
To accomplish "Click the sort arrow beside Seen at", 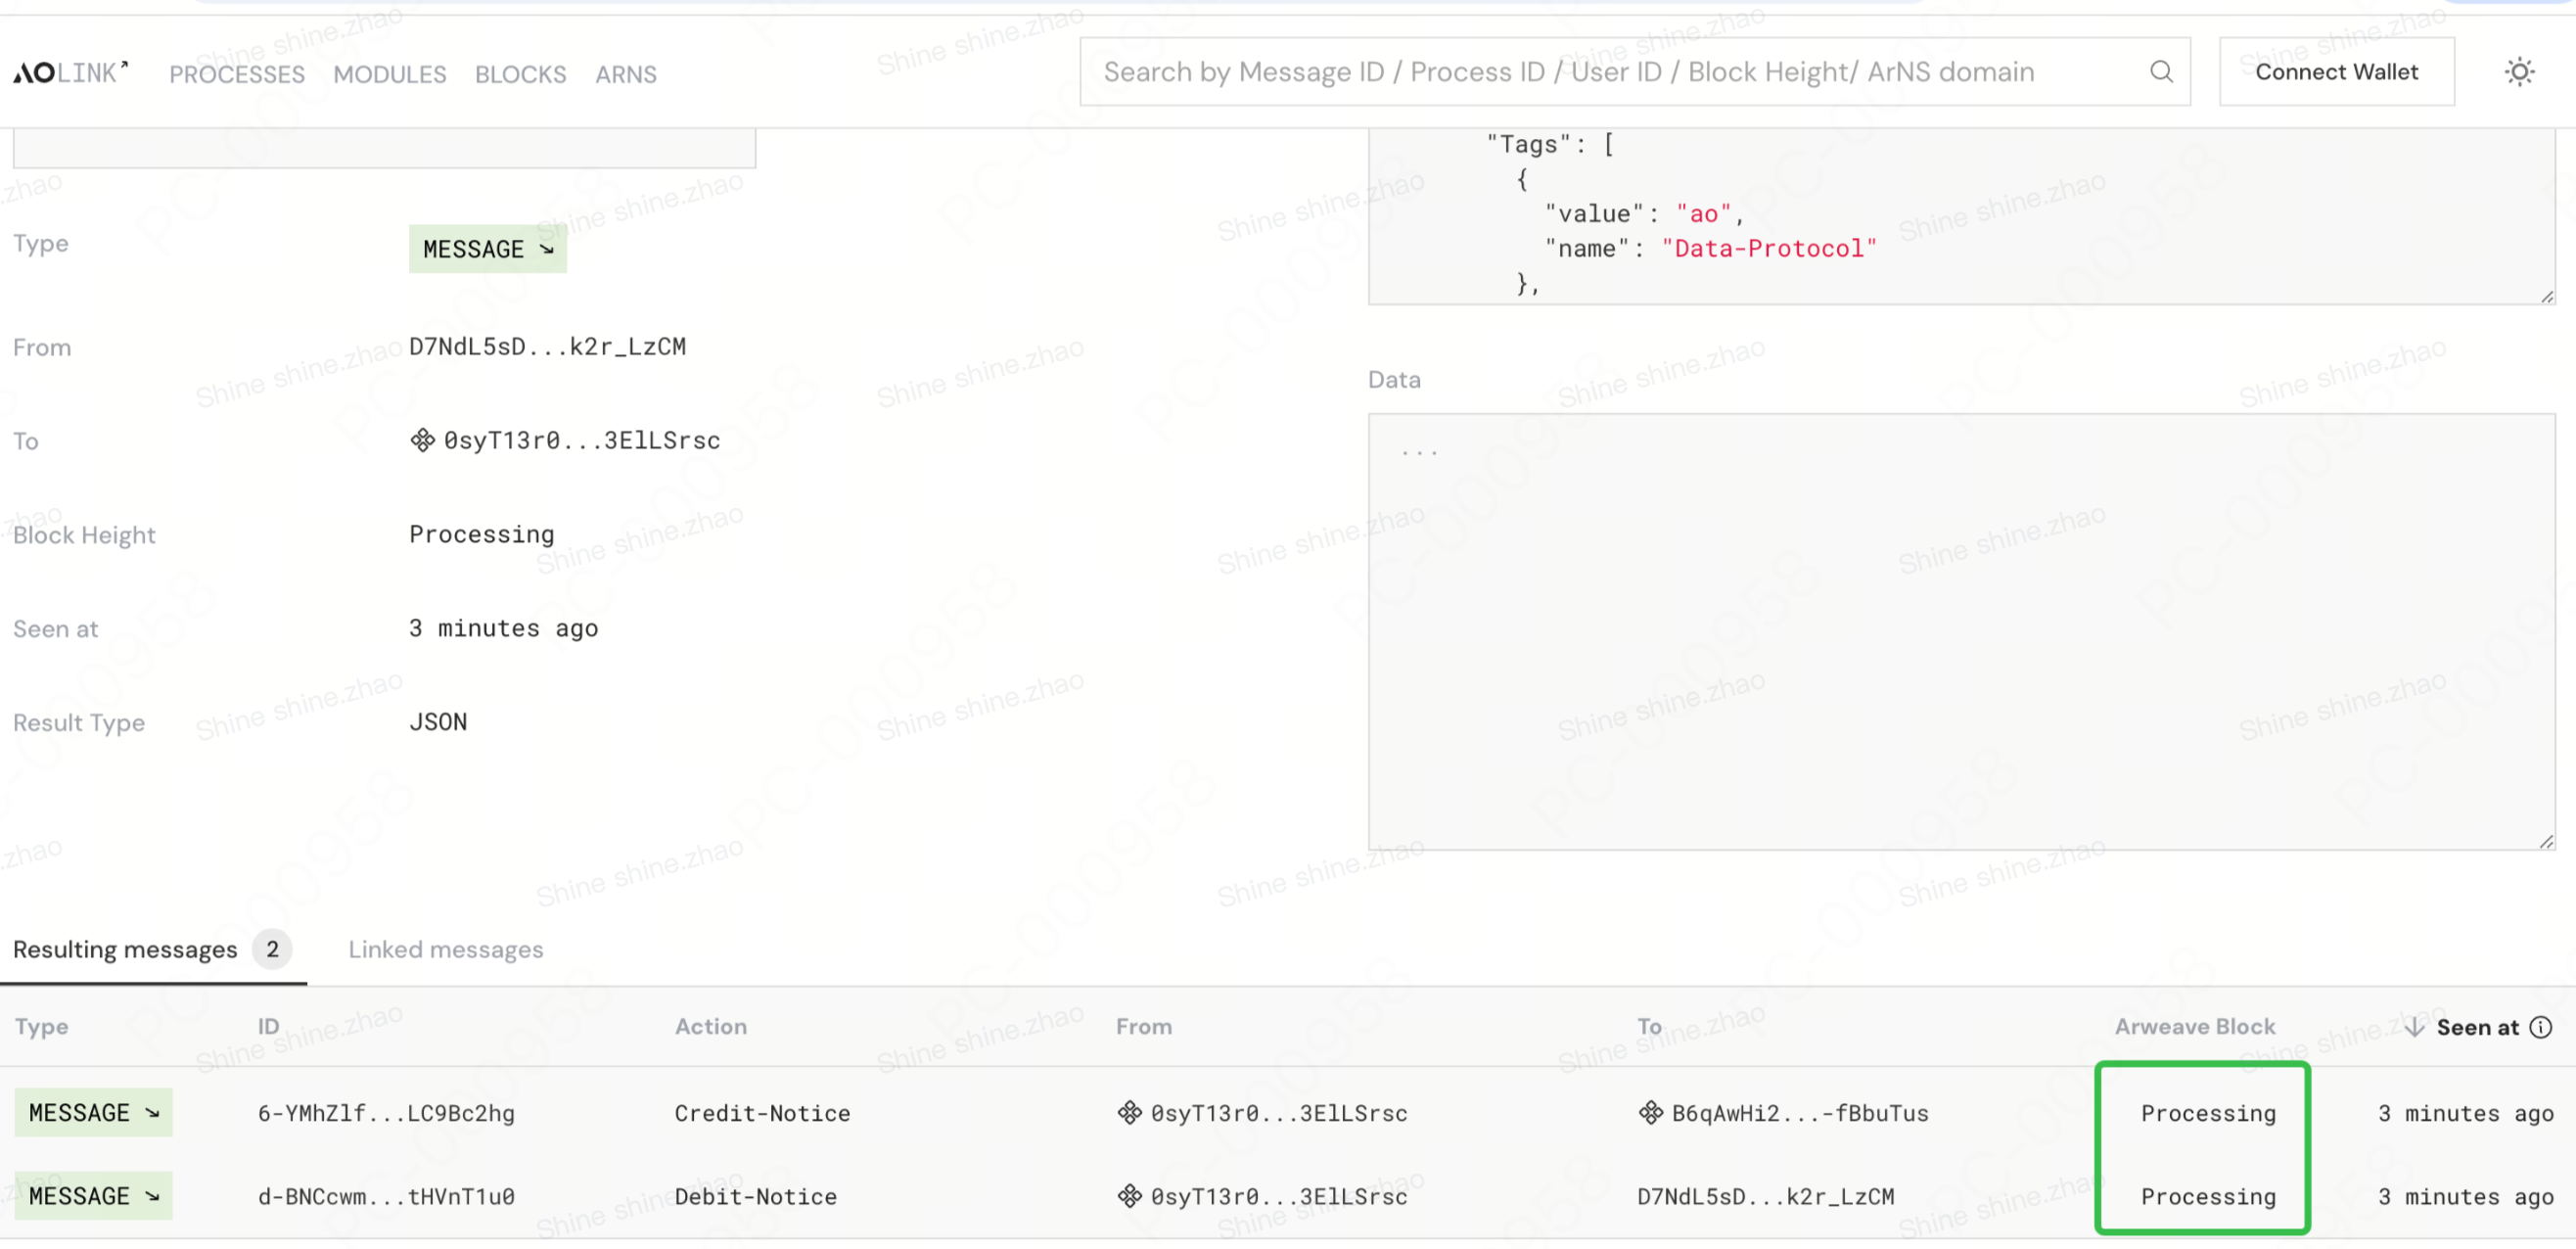I will pos(2414,1027).
